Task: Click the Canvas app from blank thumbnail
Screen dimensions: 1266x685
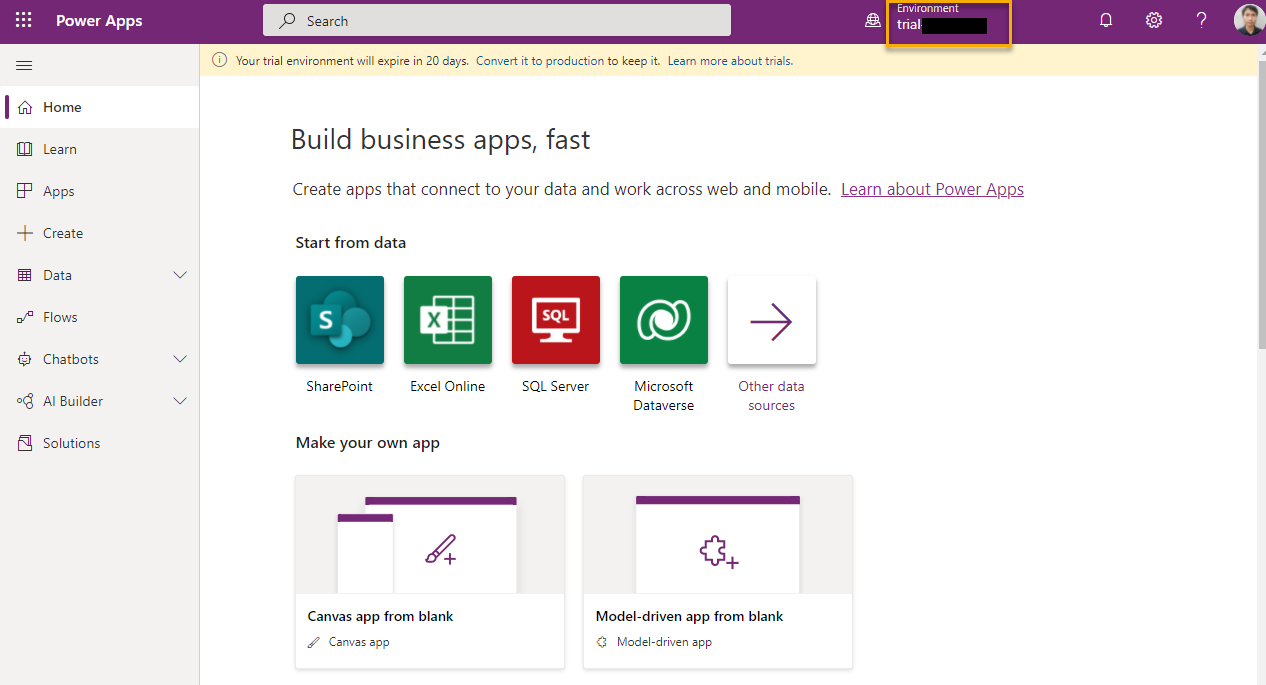Action: coord(430,535)
